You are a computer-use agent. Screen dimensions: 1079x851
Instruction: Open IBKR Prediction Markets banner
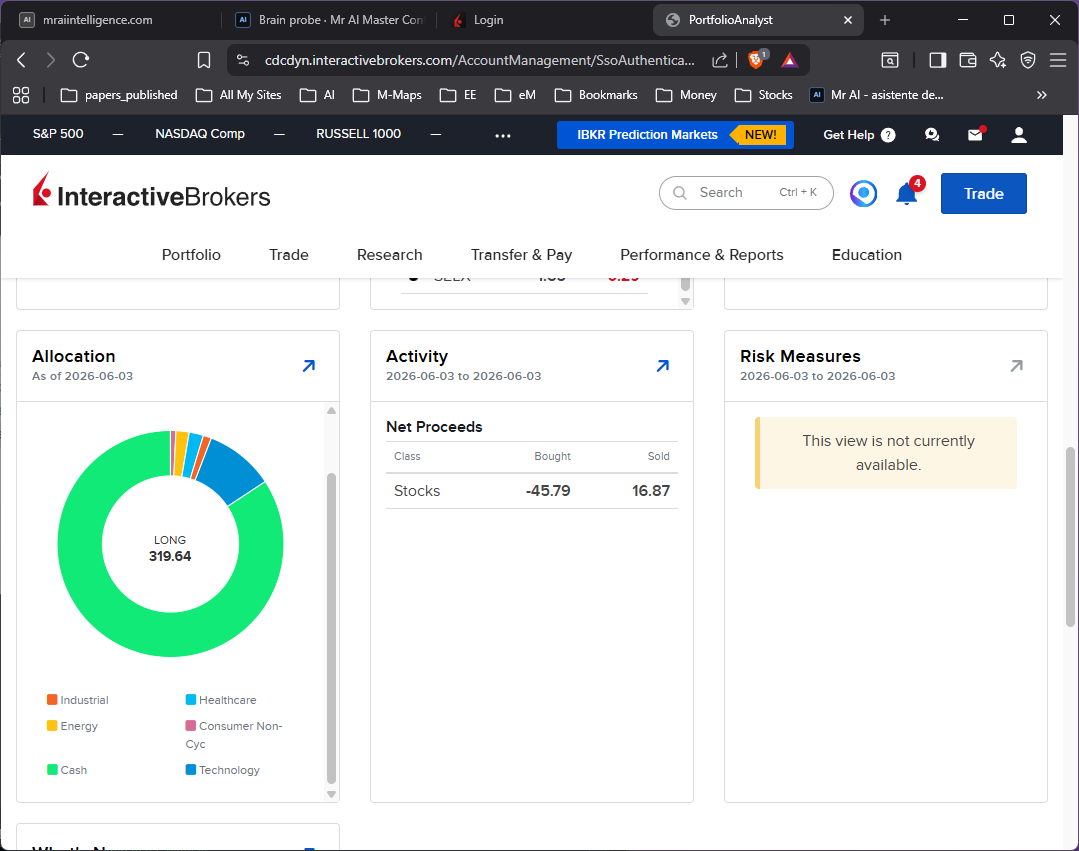pos(675,135)
